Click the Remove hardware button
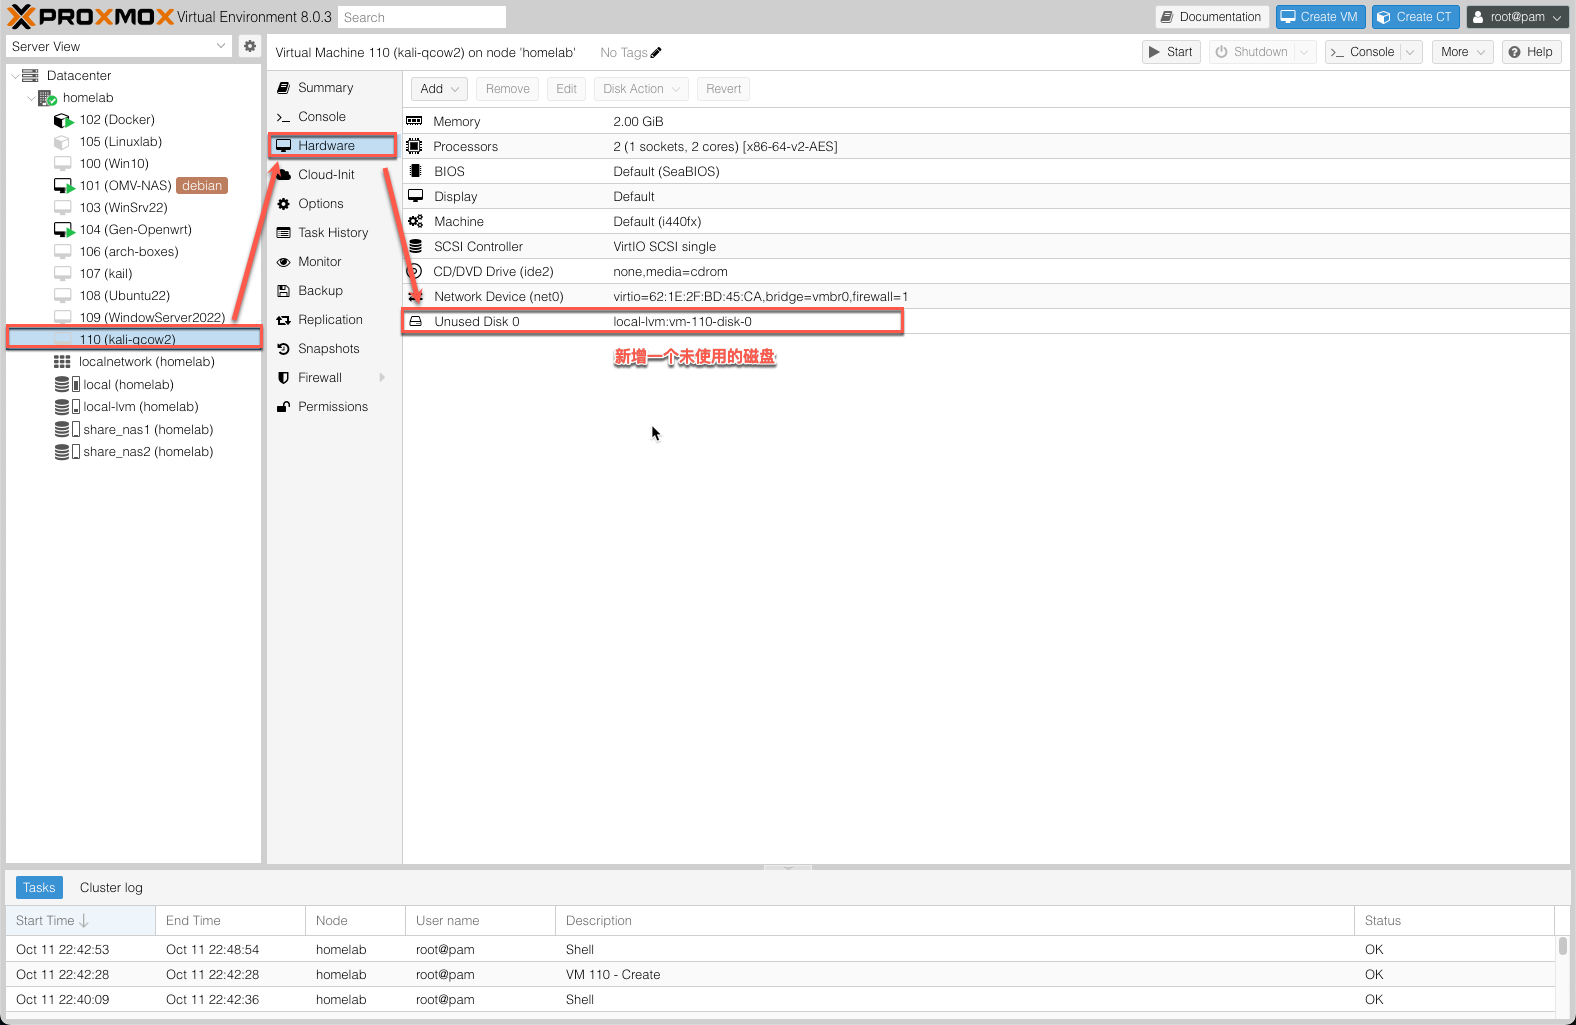The height and width of the screenshot is (1025, 1576). (508, 89)
